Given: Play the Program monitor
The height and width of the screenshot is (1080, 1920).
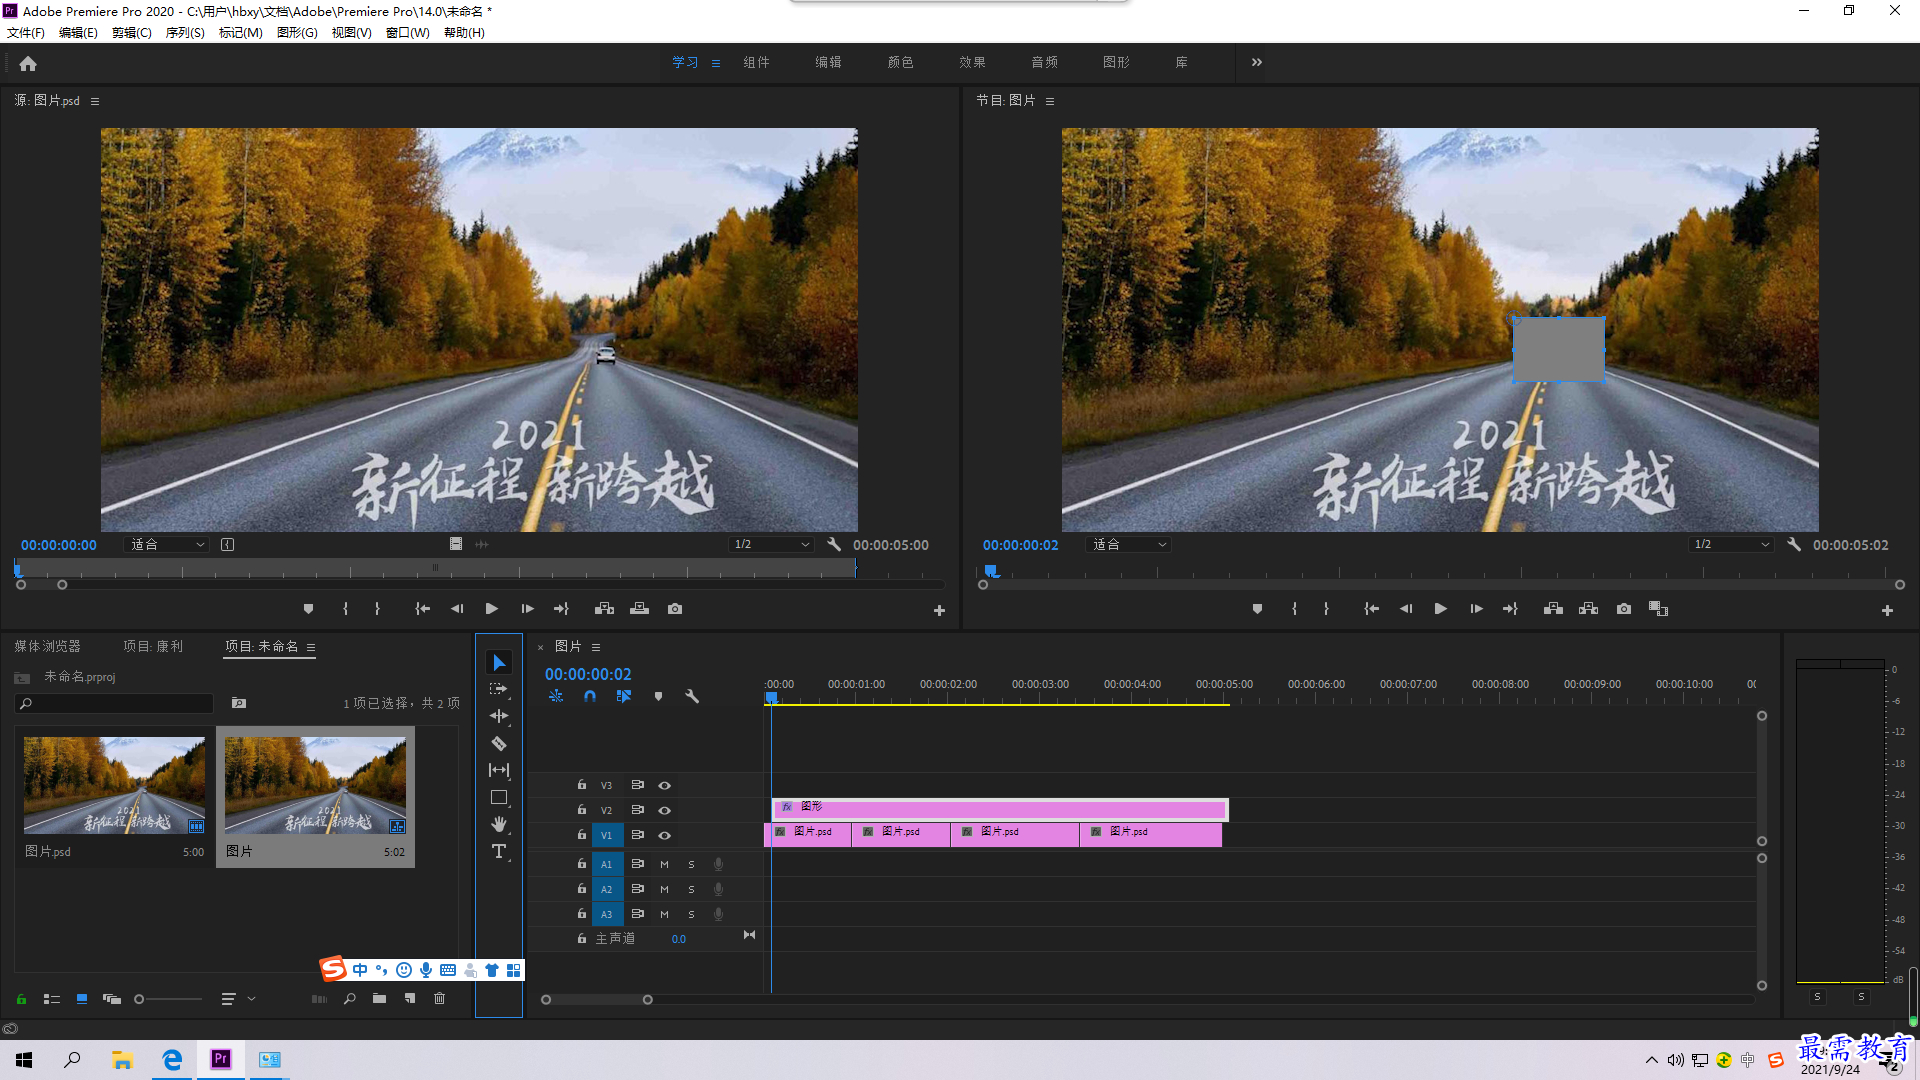Looking at the screenshot, I should 1440,609.
